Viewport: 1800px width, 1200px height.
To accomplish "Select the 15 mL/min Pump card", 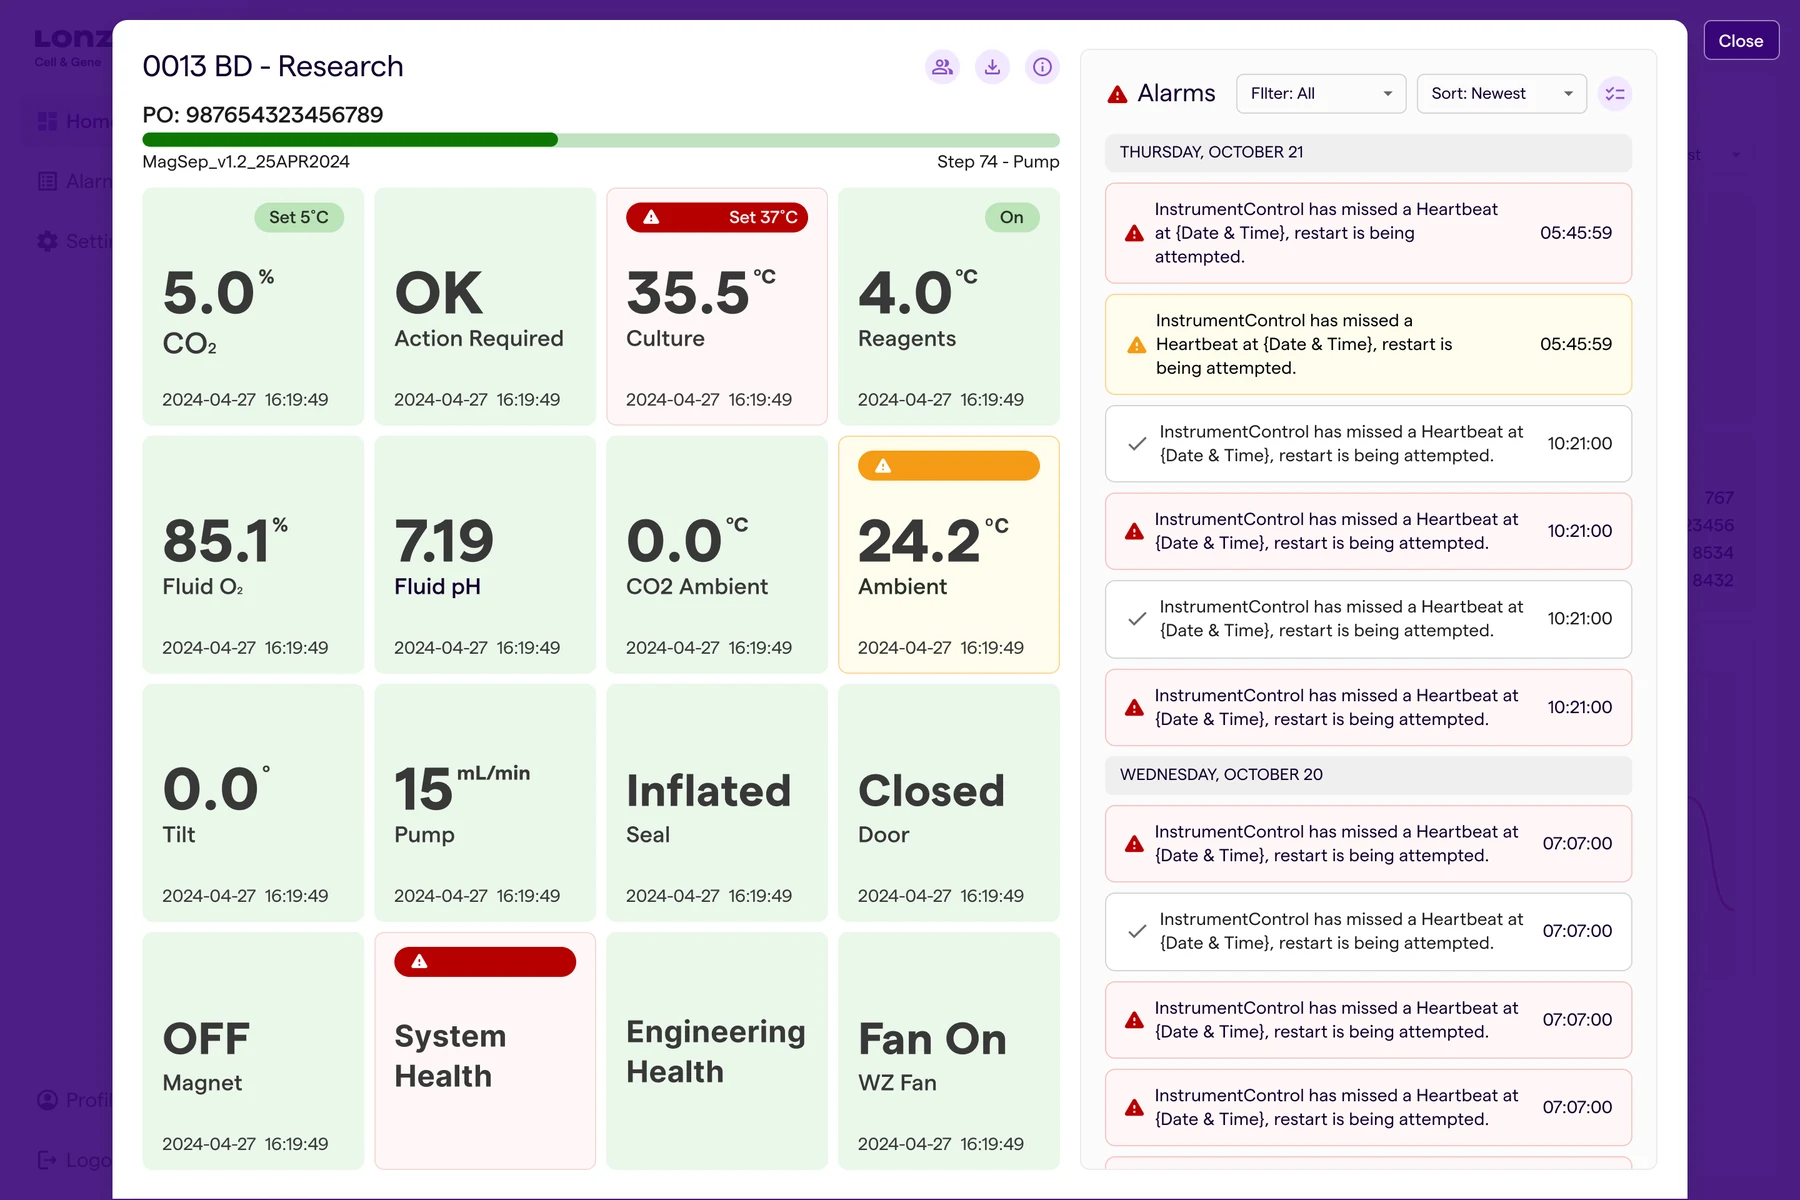I will (485, 802).
